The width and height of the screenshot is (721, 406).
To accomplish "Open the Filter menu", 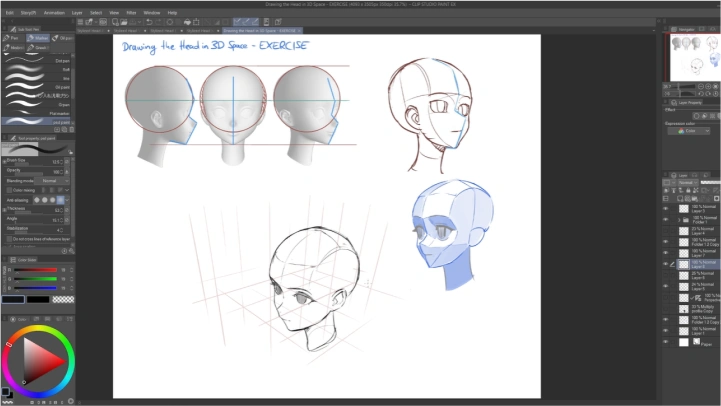I will 131,13.
